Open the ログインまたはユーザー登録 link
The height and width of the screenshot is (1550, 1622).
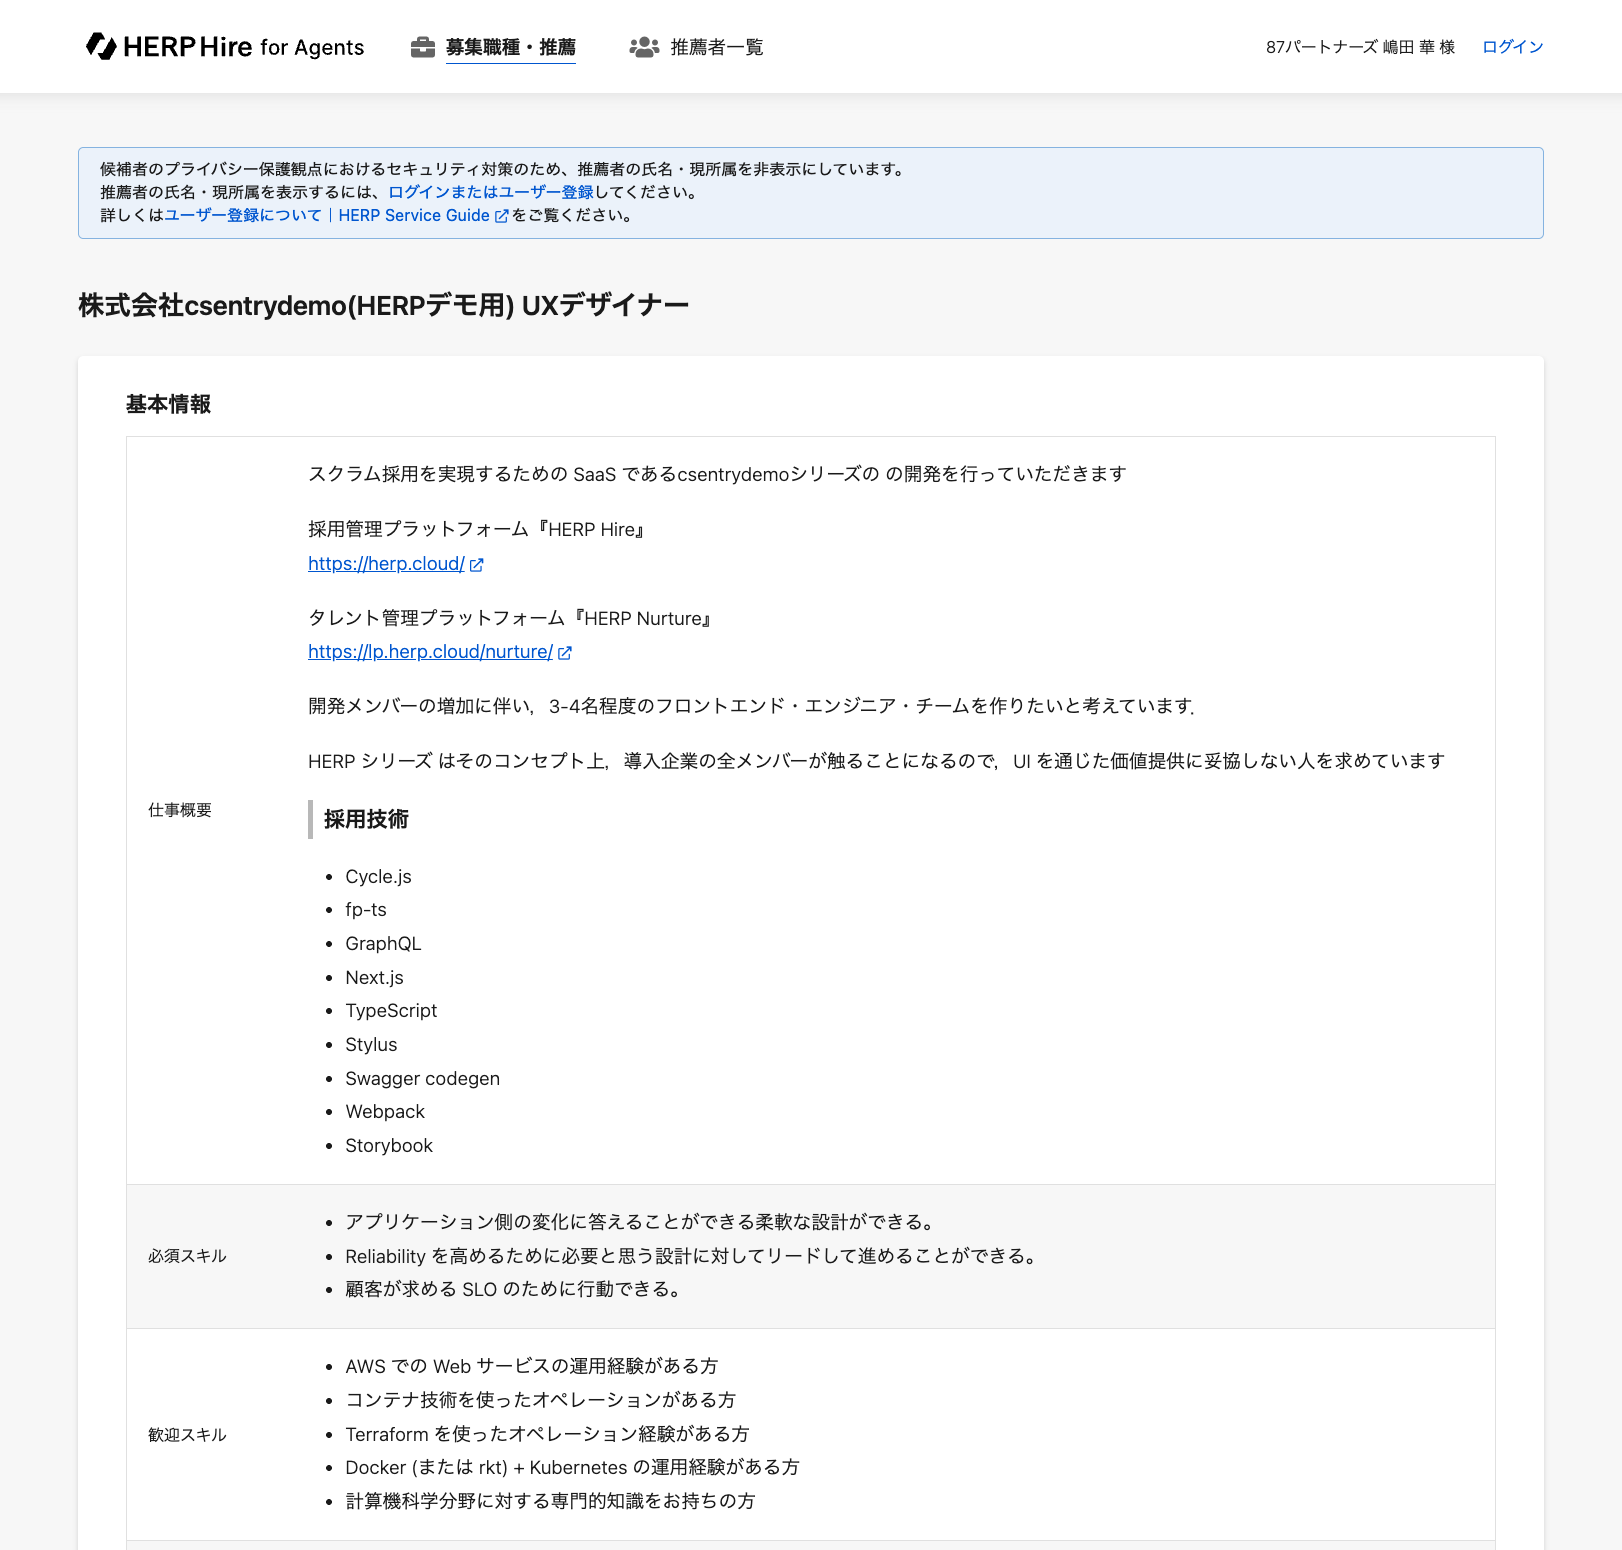[491, 192]
